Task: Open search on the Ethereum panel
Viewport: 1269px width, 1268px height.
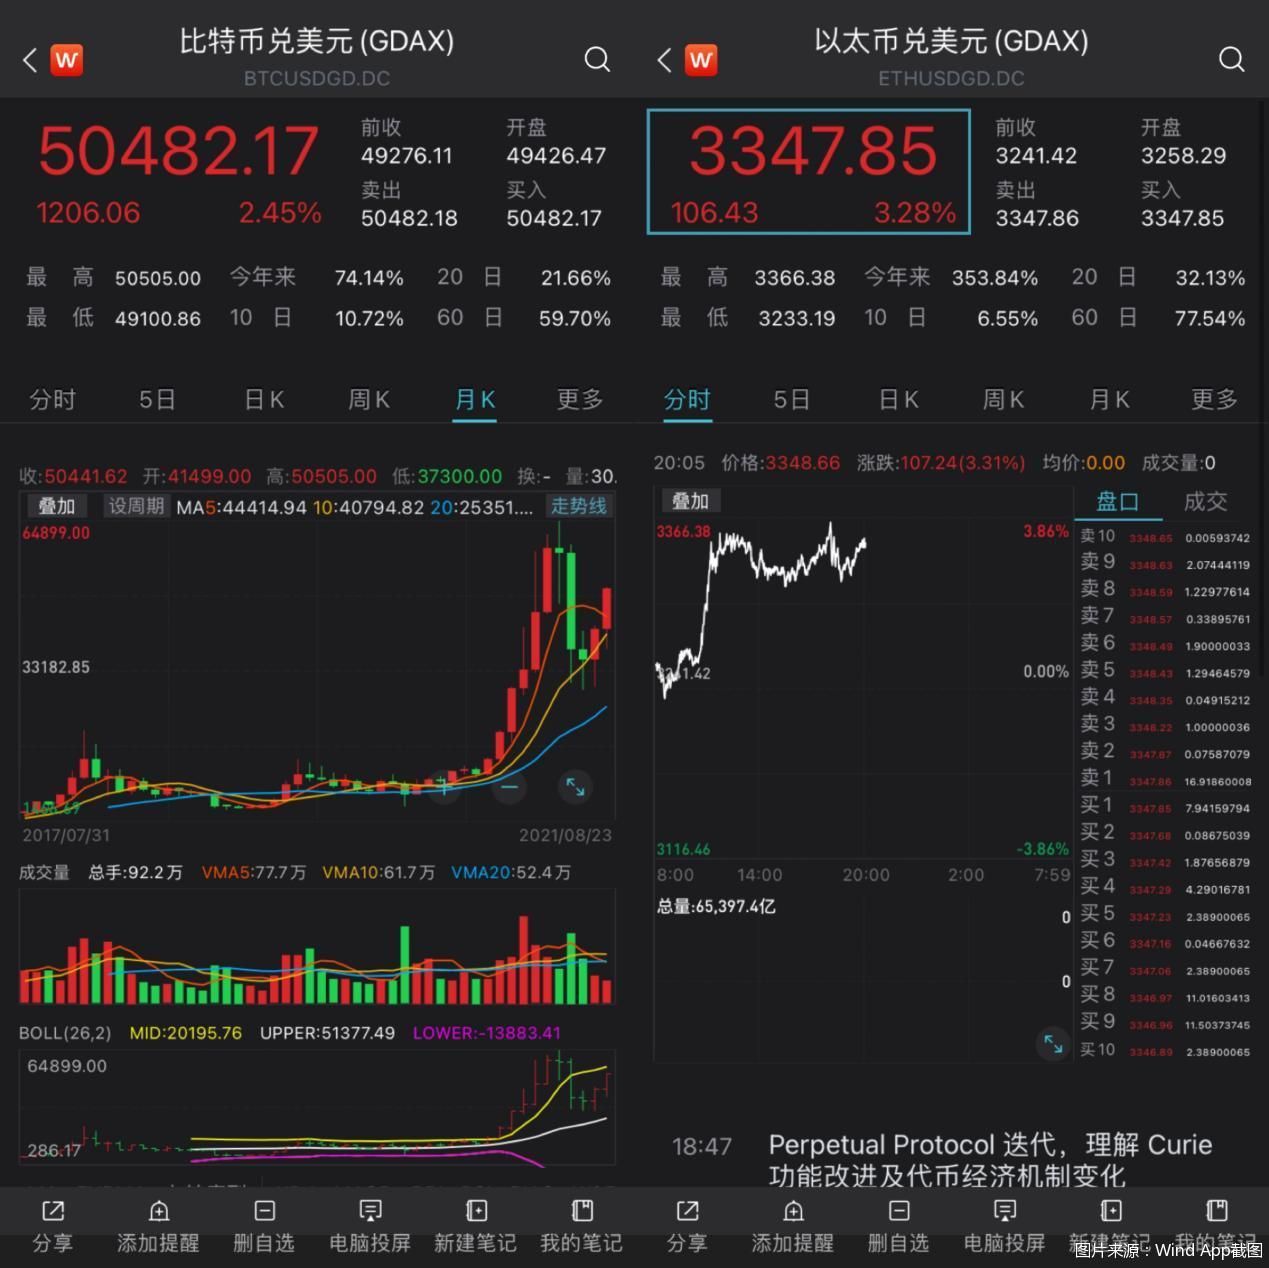Action: point(1231,60)
